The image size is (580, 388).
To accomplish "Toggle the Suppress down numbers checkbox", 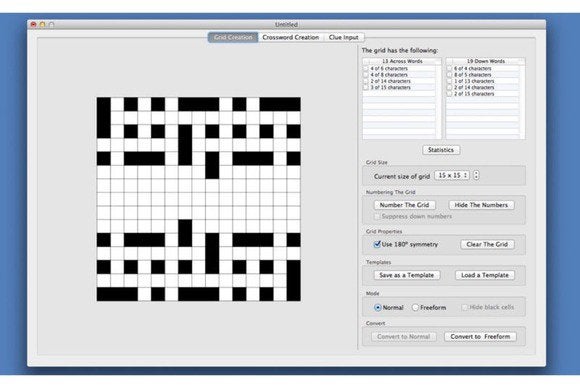I will (377, 216).
